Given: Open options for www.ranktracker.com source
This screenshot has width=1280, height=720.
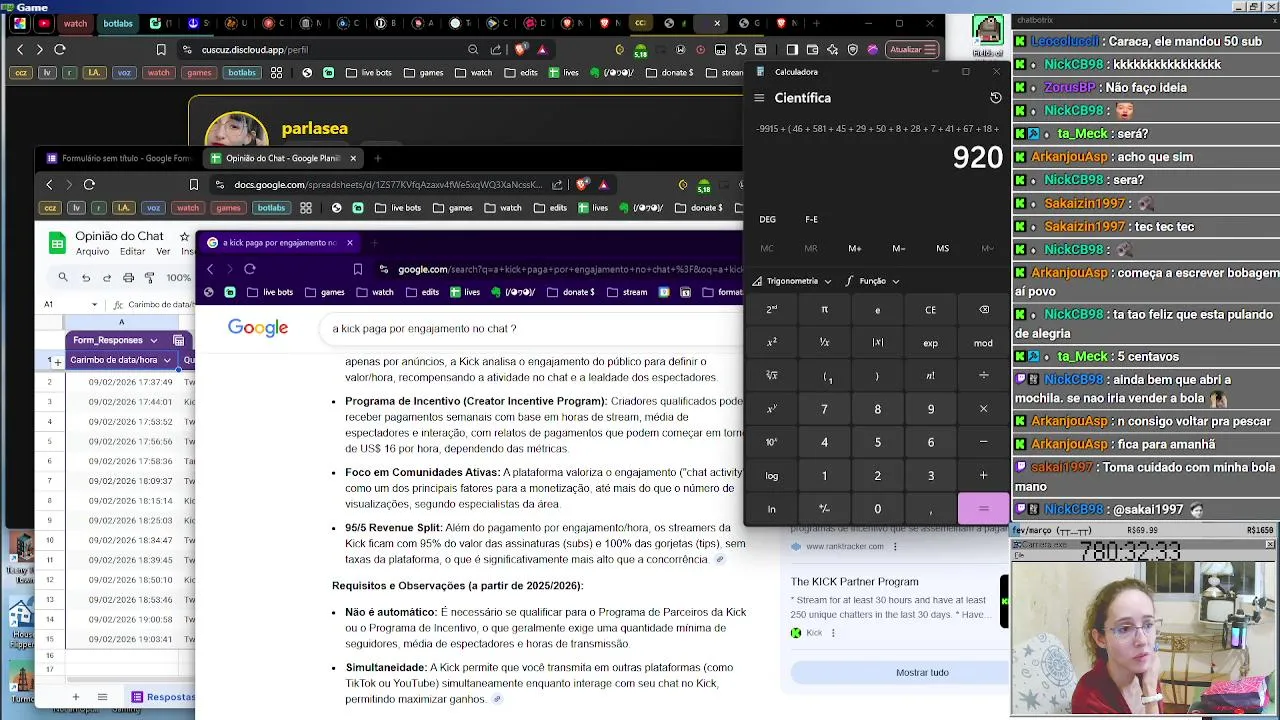Looking at the screenshot, I should (x=895, y=547).
